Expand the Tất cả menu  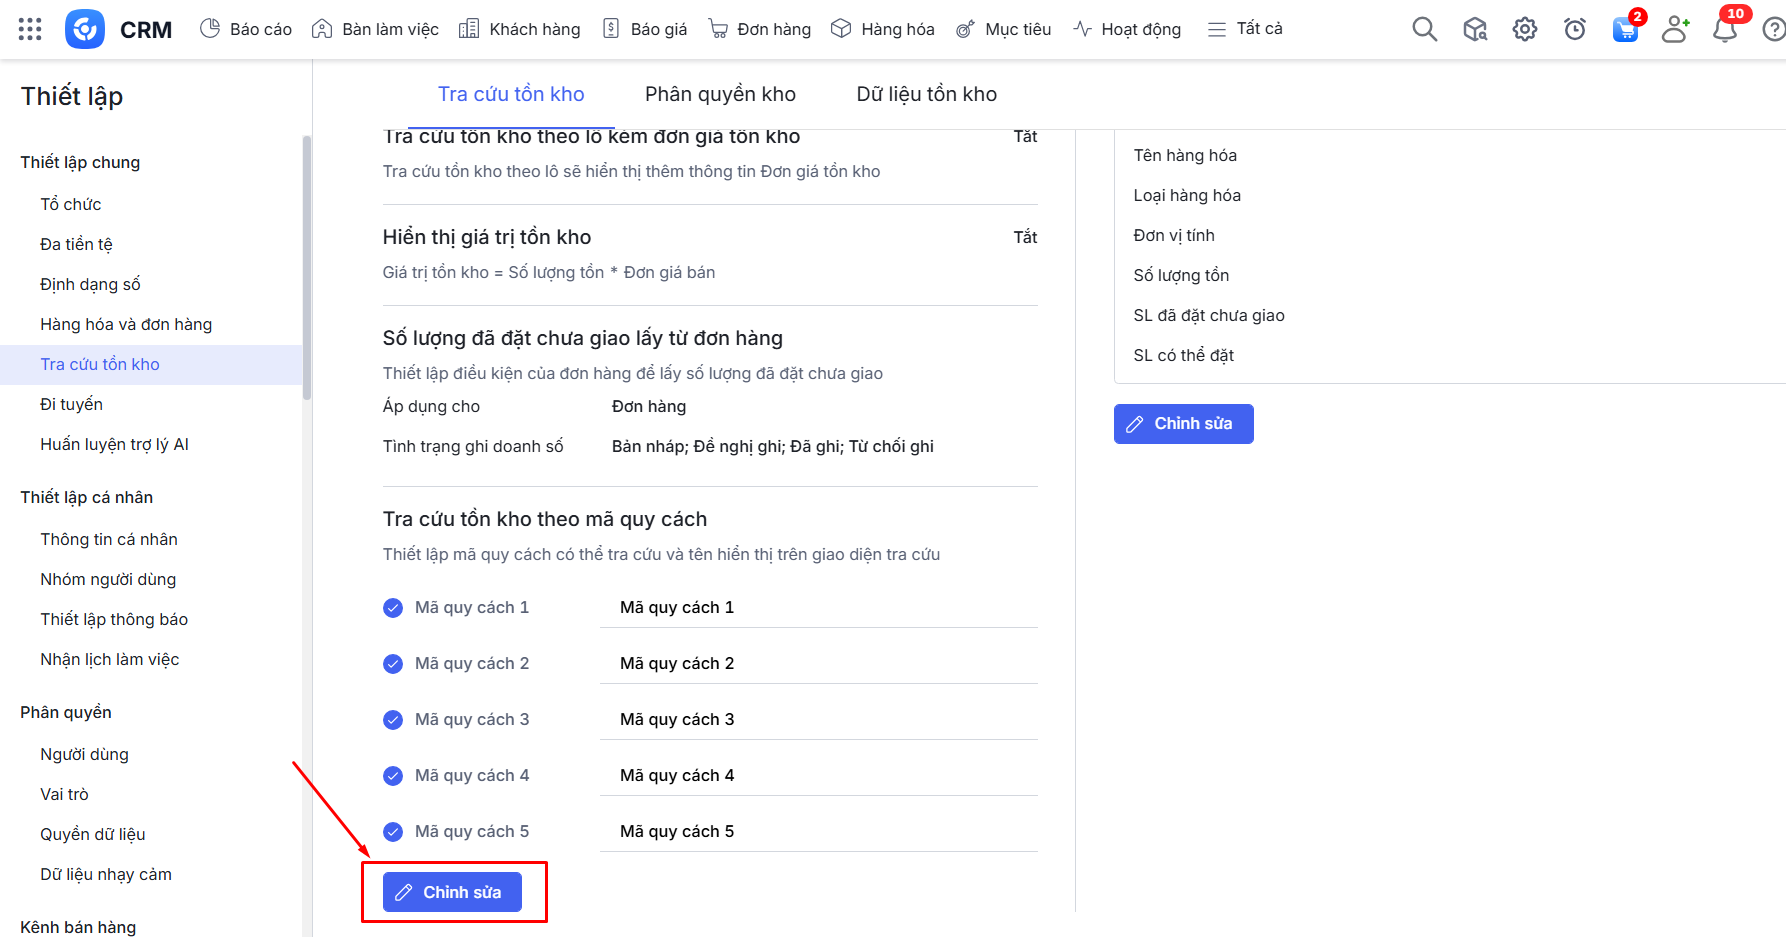(x=1245, y=29)
